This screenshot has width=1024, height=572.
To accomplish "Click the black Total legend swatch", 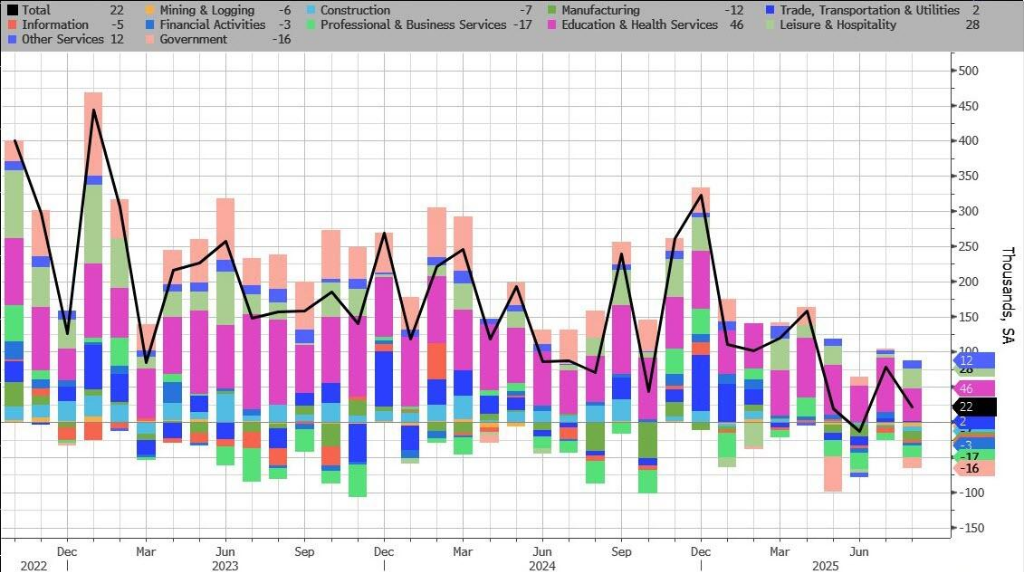I will coord(10,10).
